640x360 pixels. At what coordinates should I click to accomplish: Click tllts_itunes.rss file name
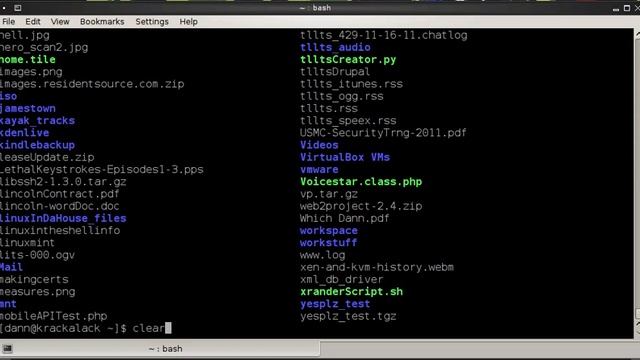[x=351, y=84]
